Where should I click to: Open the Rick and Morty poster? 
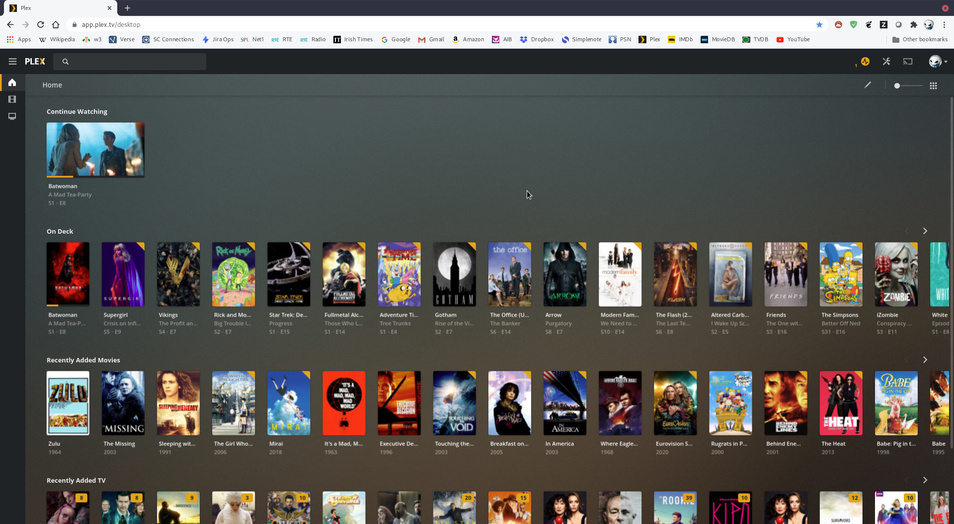(234, 274)
